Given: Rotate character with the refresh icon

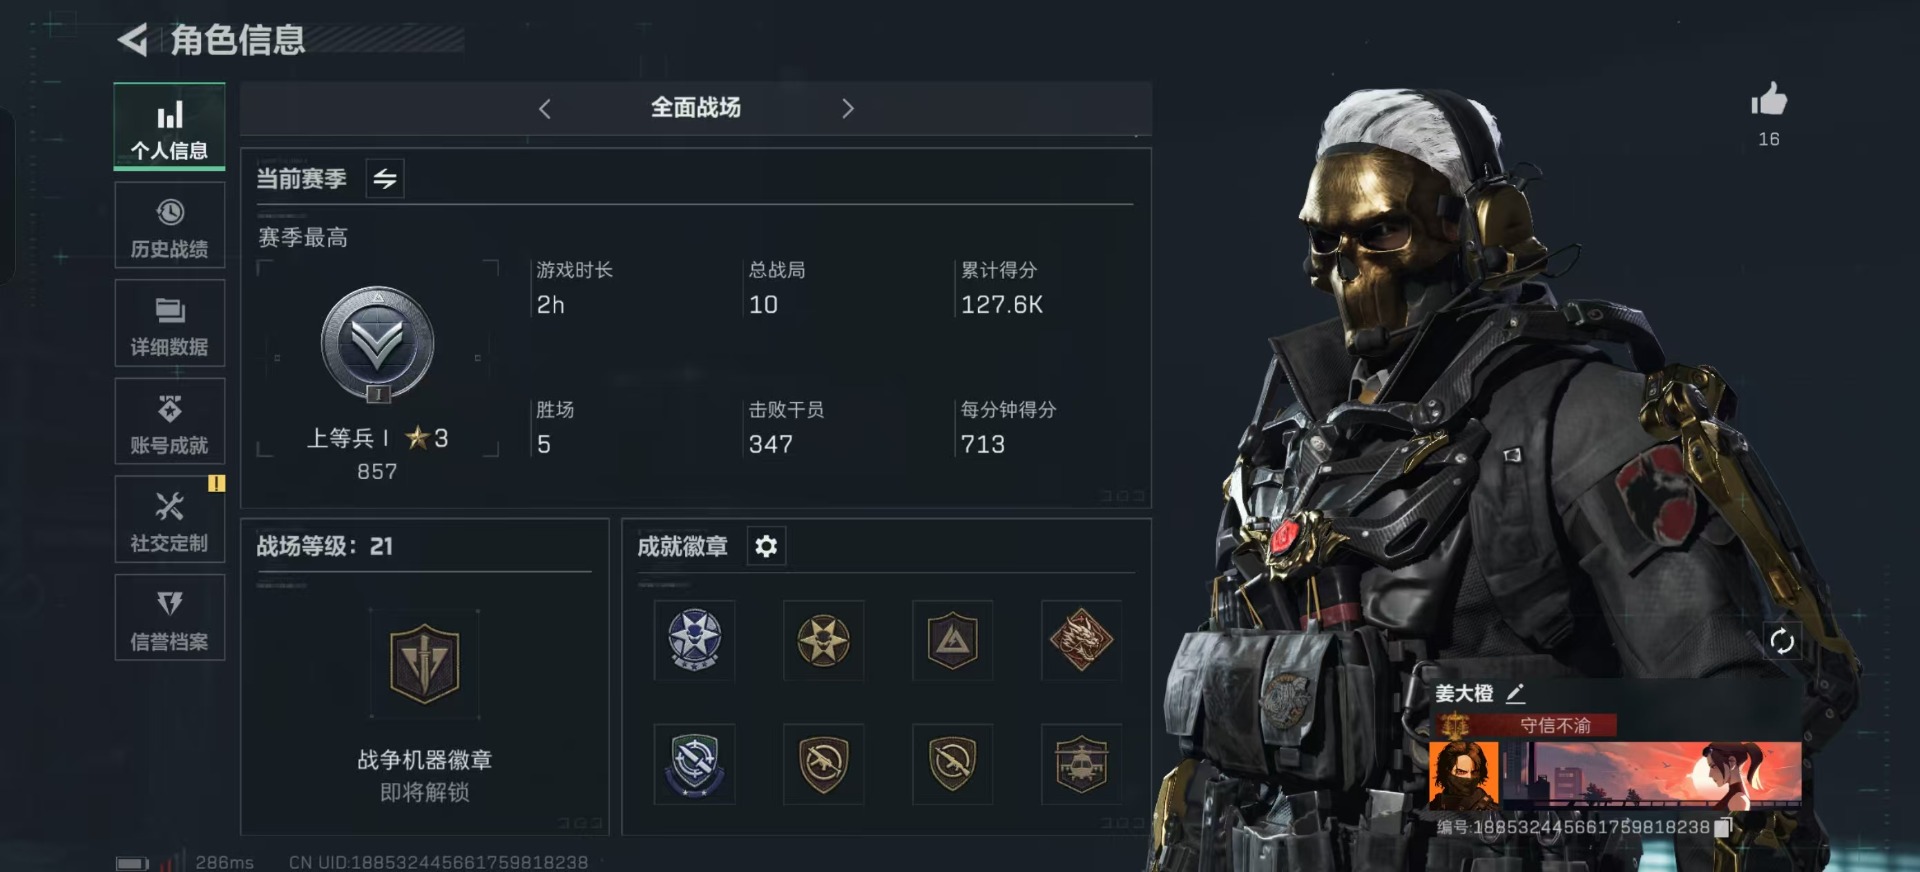Looking at the screenshot, I should [1782, 641].
